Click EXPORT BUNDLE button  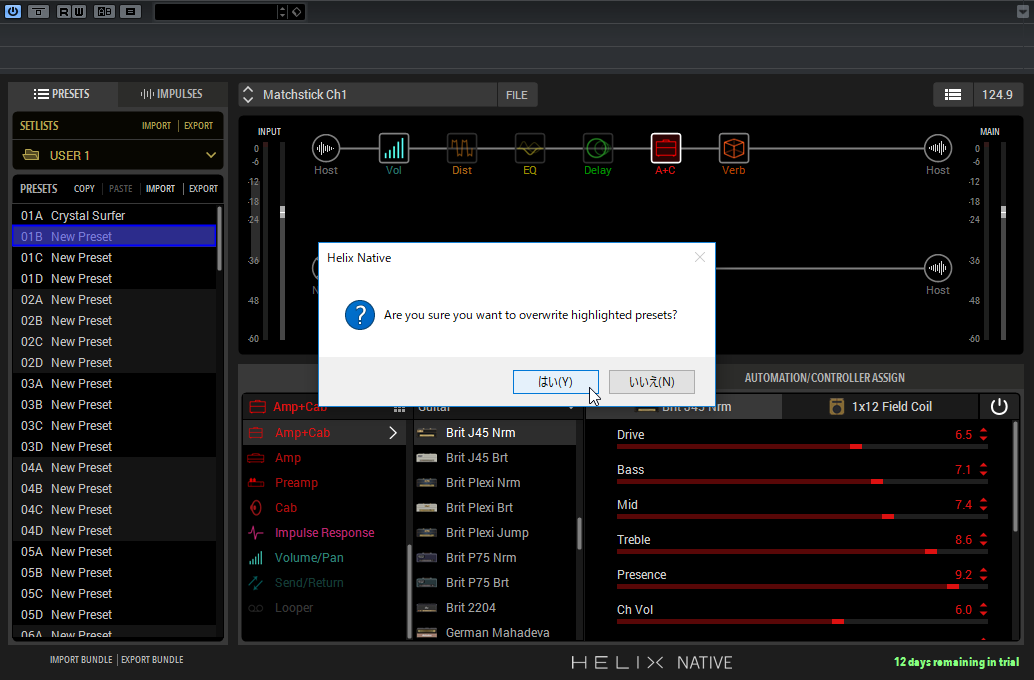tap(152, 660)
